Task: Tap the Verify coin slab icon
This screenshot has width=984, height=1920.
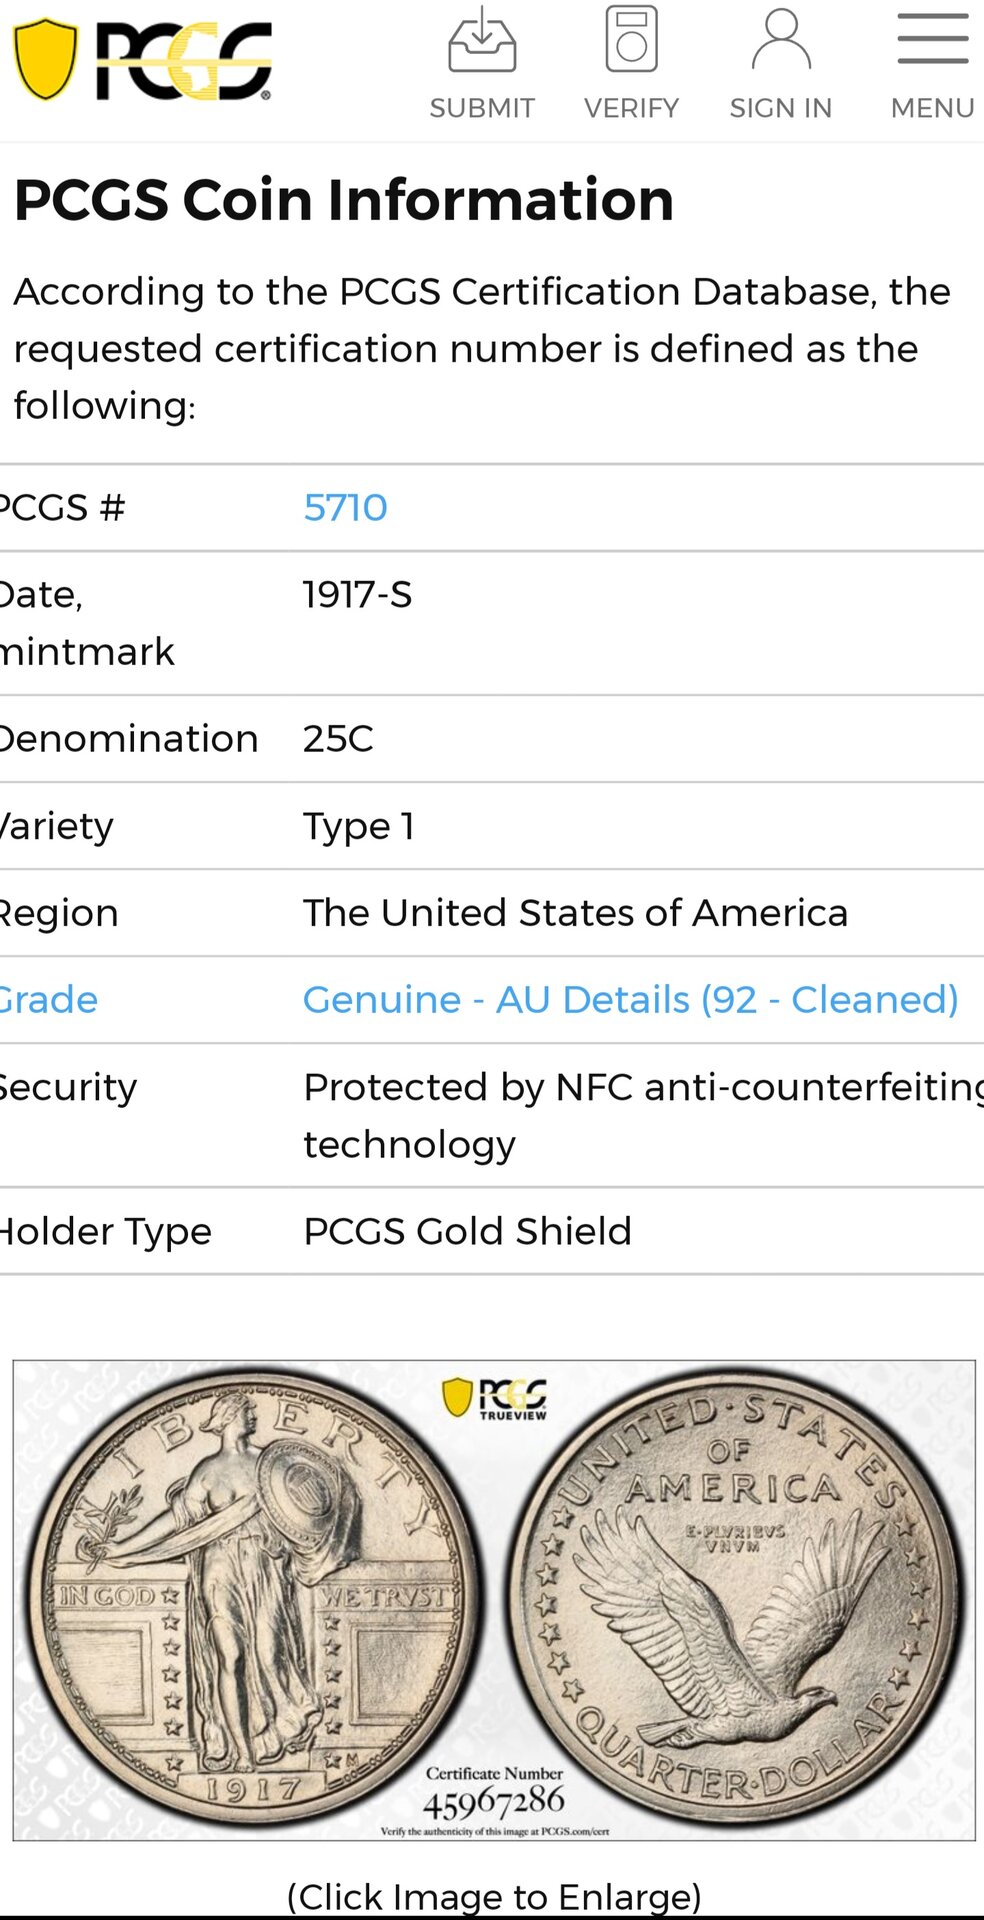Action: 631,40
